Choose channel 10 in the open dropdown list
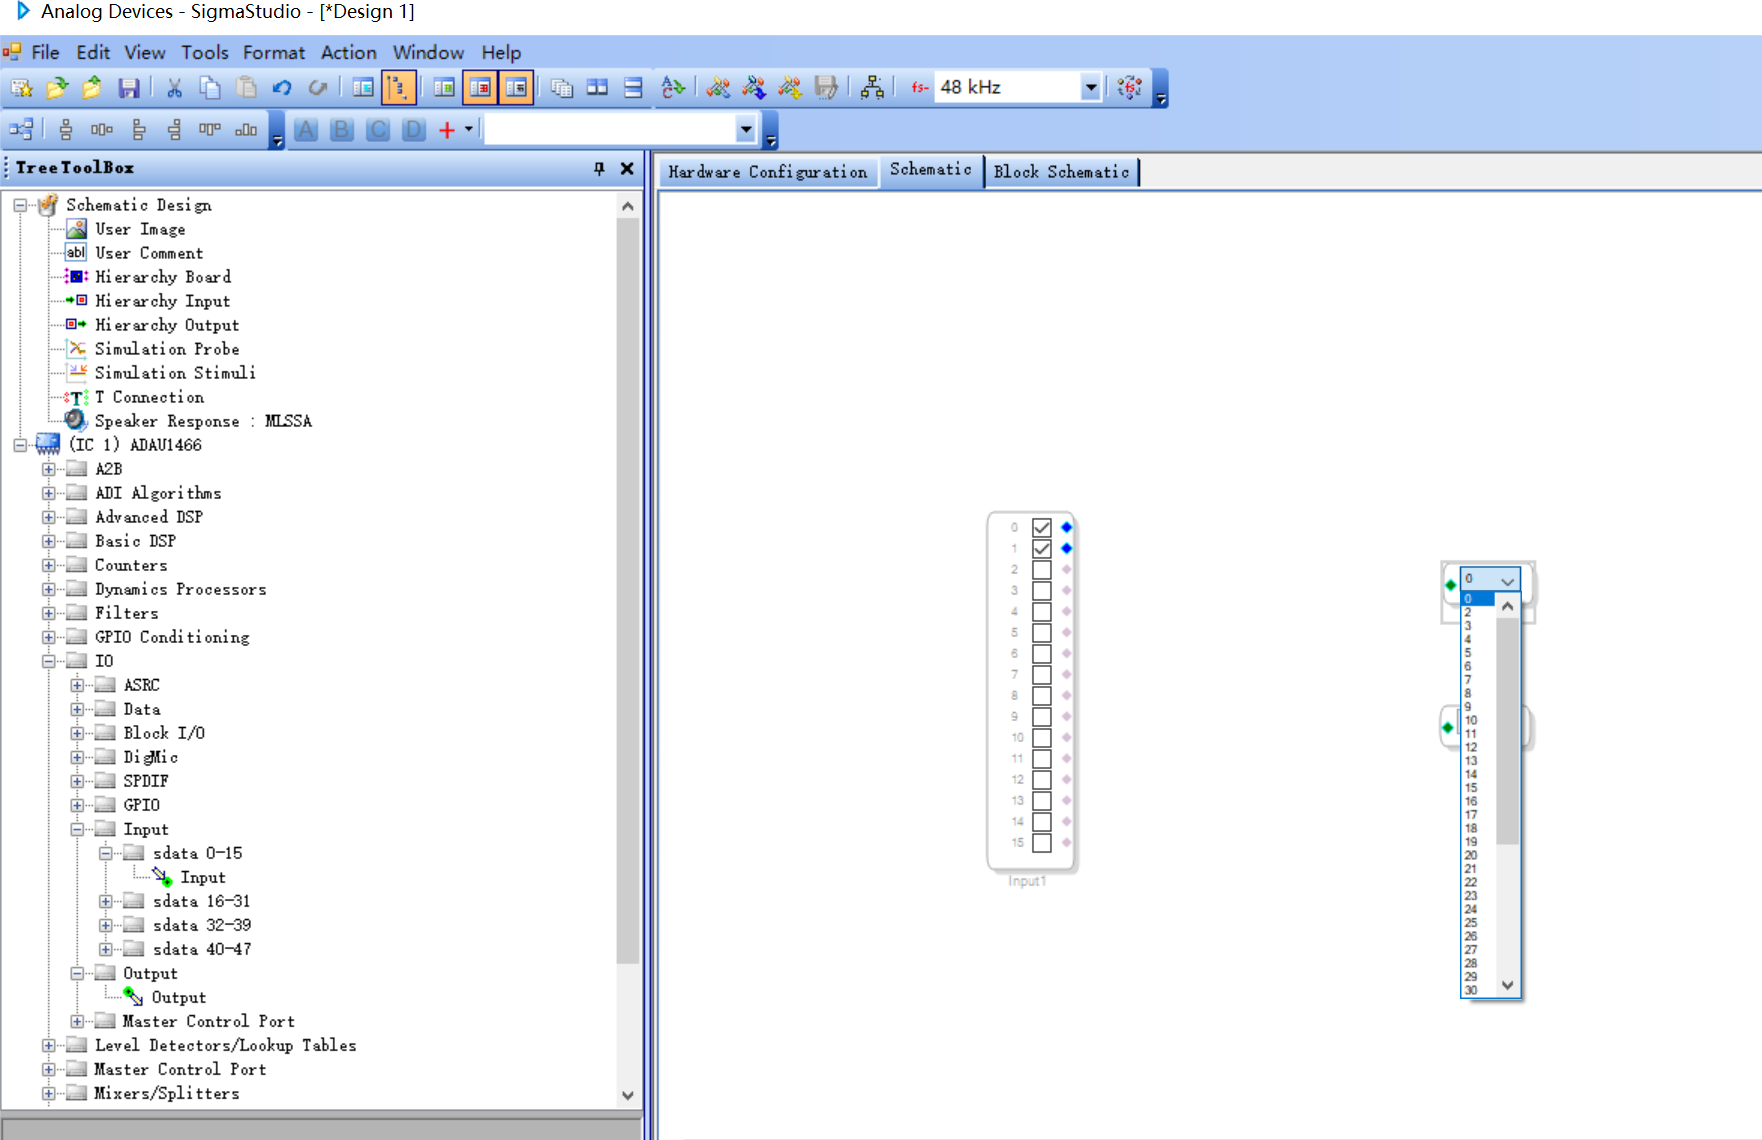Viewport: 1762px width, 1140px height. [x=1471, y=720]
